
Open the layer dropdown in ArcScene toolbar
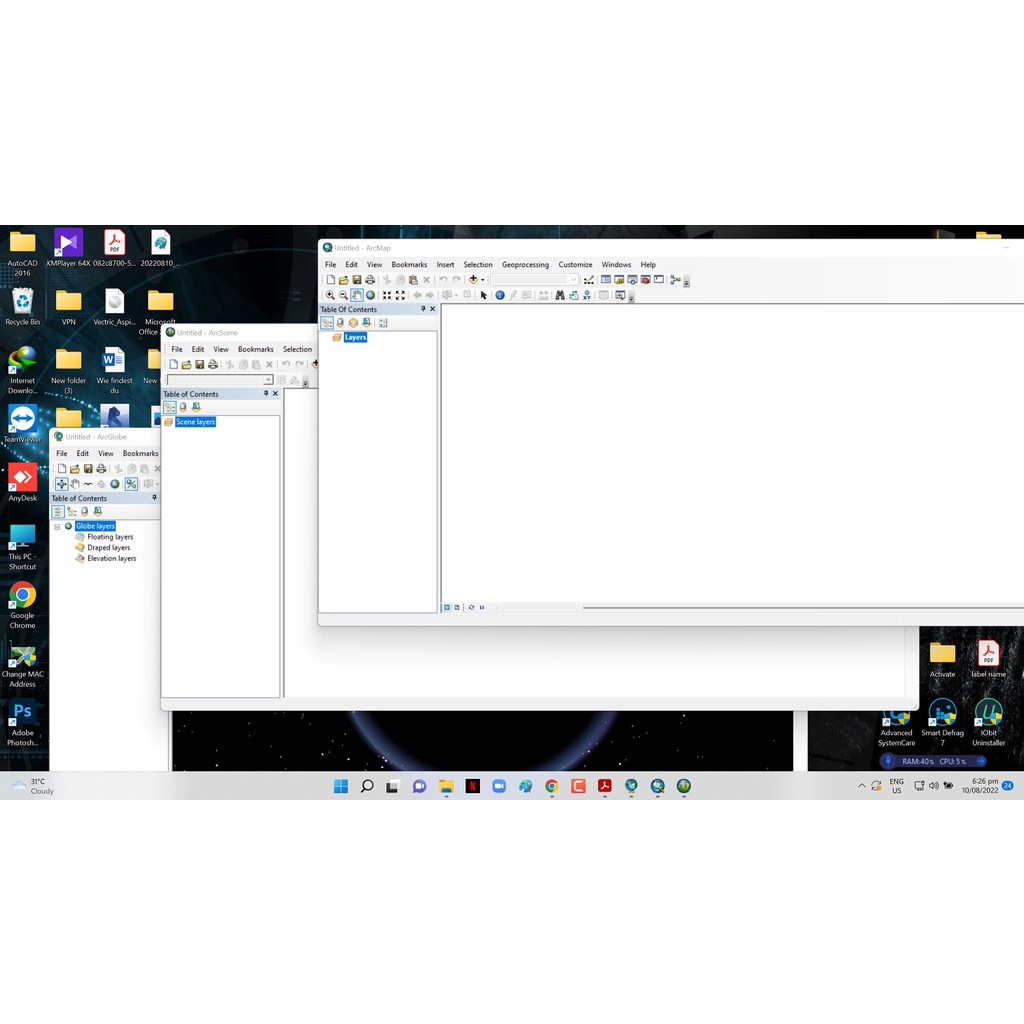coord(268,380)
